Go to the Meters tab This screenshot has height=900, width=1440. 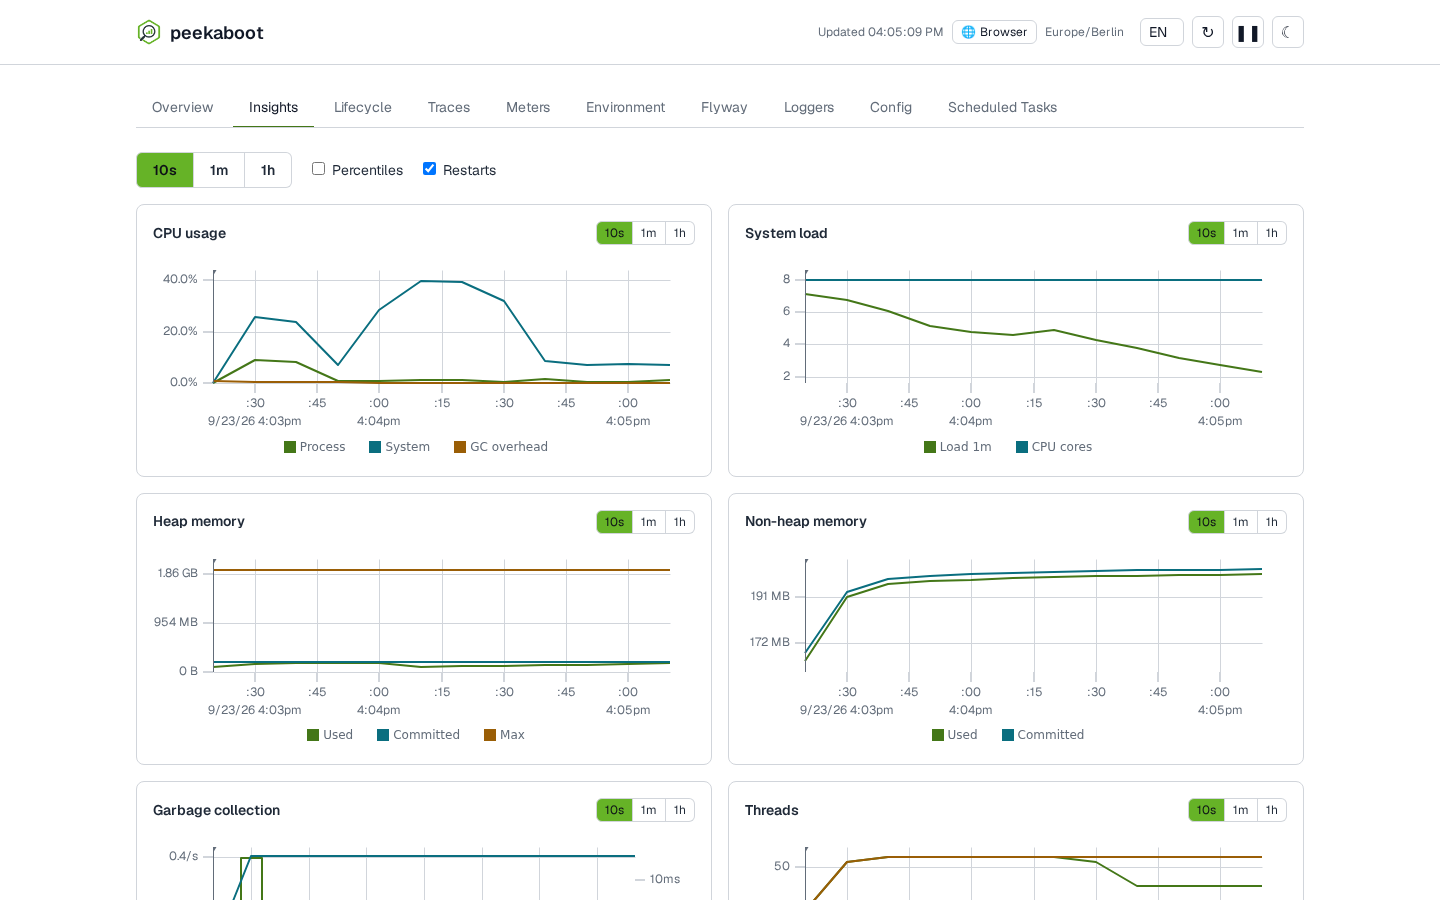pos(528,107)
